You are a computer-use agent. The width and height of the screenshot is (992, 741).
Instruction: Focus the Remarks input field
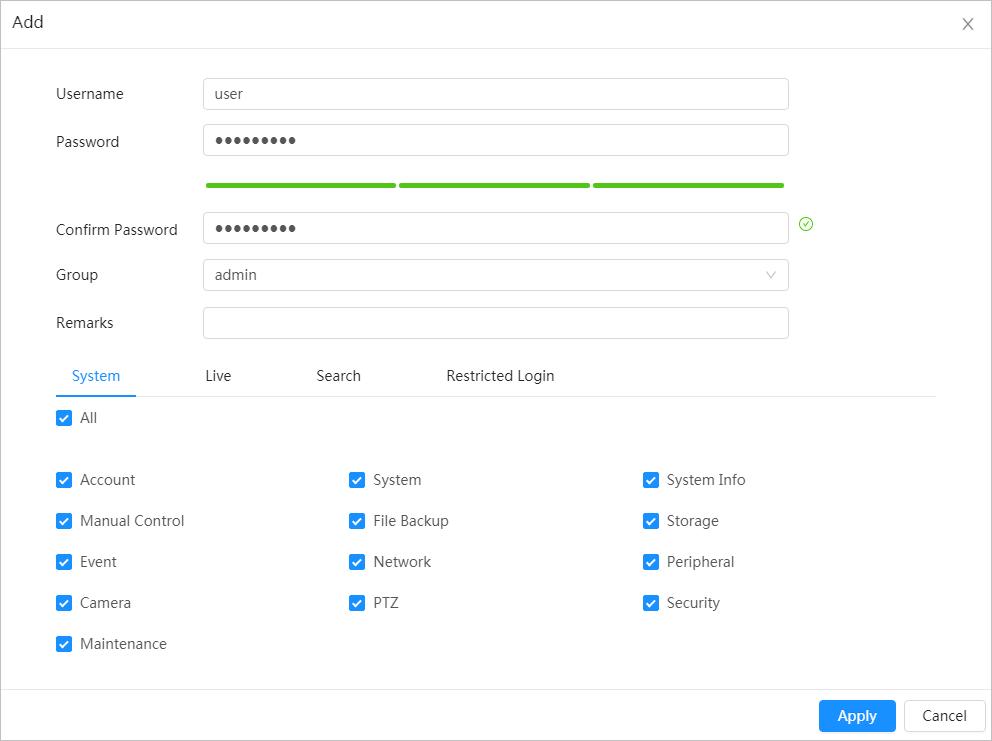(495, 323)
